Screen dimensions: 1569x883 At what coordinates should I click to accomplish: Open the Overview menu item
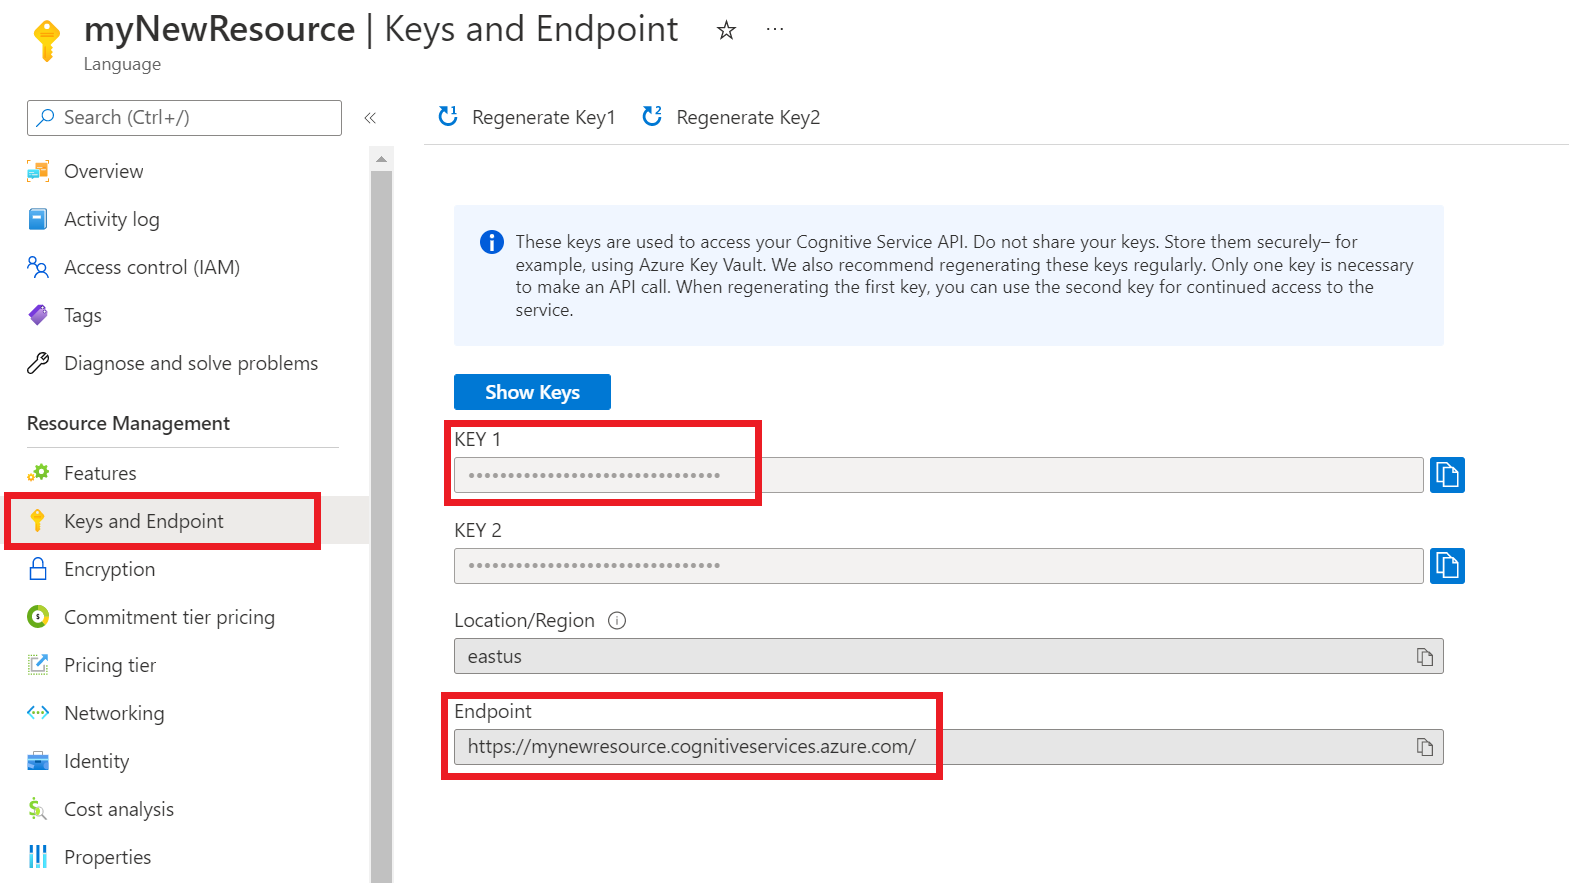click(x=103, y=171)
